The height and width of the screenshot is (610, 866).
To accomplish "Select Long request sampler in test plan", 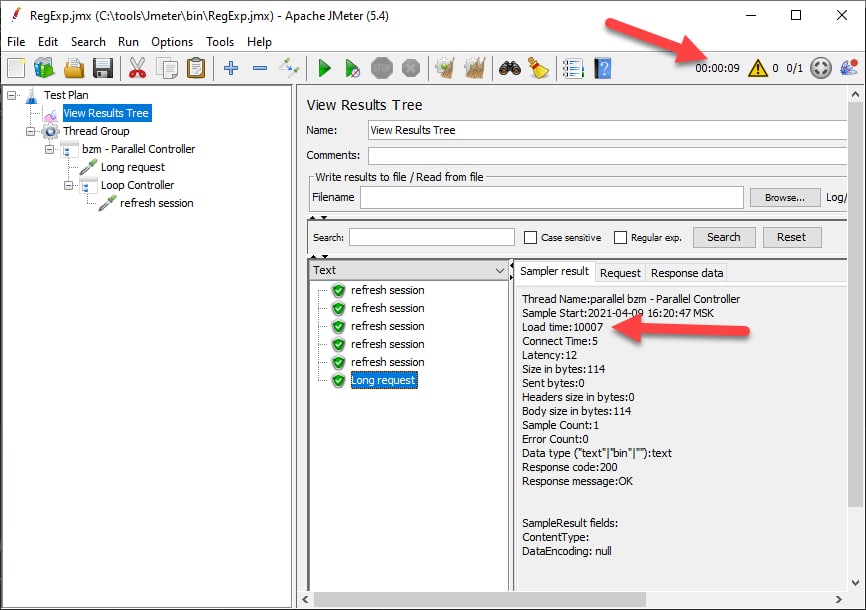I will [x=133, y=167].
